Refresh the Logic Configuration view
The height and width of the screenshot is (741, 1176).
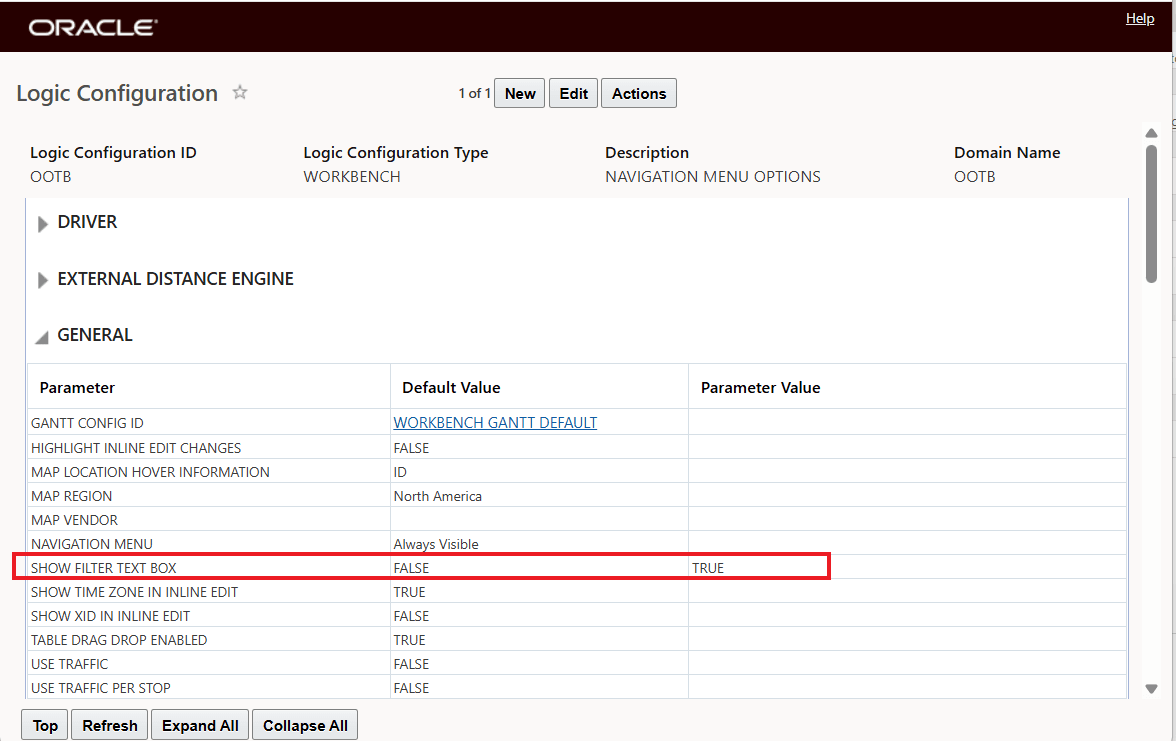tap(109, 724)
